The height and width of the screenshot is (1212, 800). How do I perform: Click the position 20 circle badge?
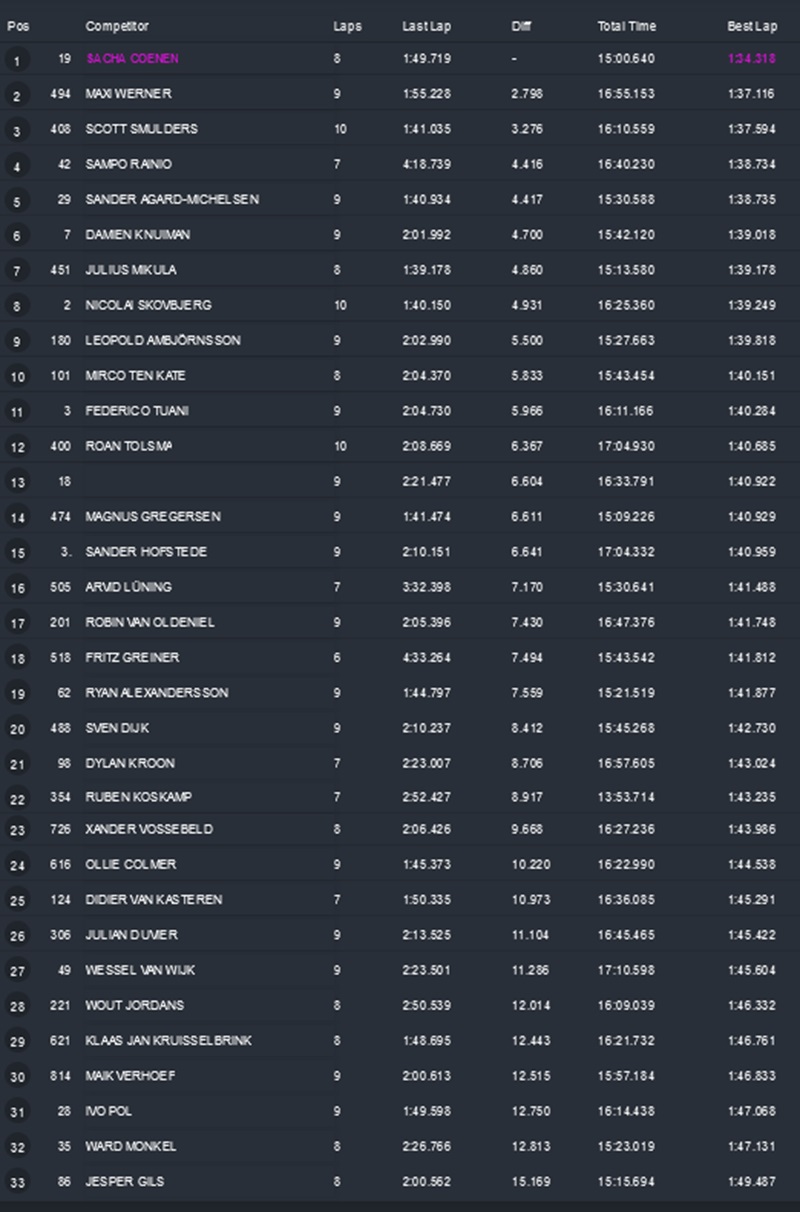coord(17,729)
